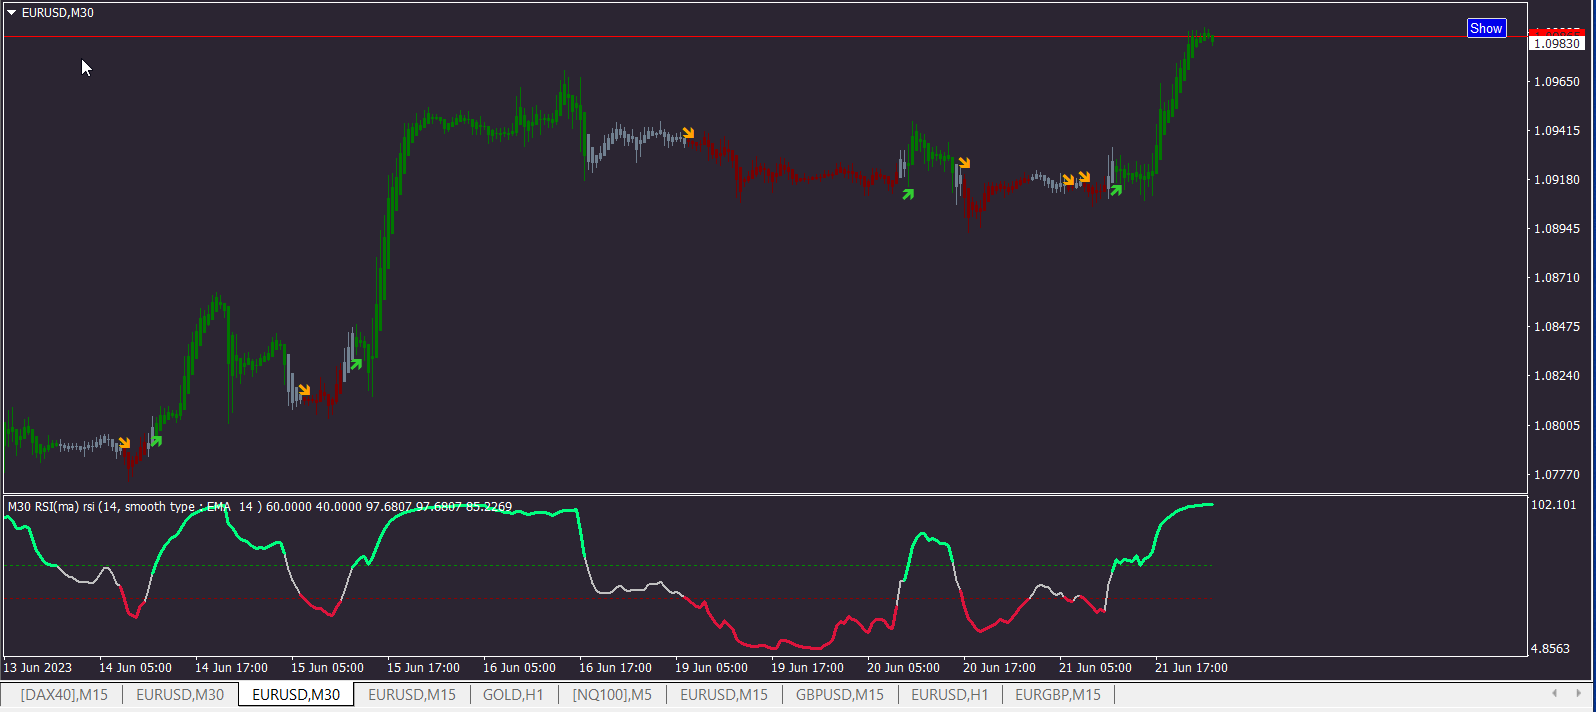Click the 21 Jun 05:00 time label
Viewport: 1596px width, 712px height.
[x=1095, y=668]
